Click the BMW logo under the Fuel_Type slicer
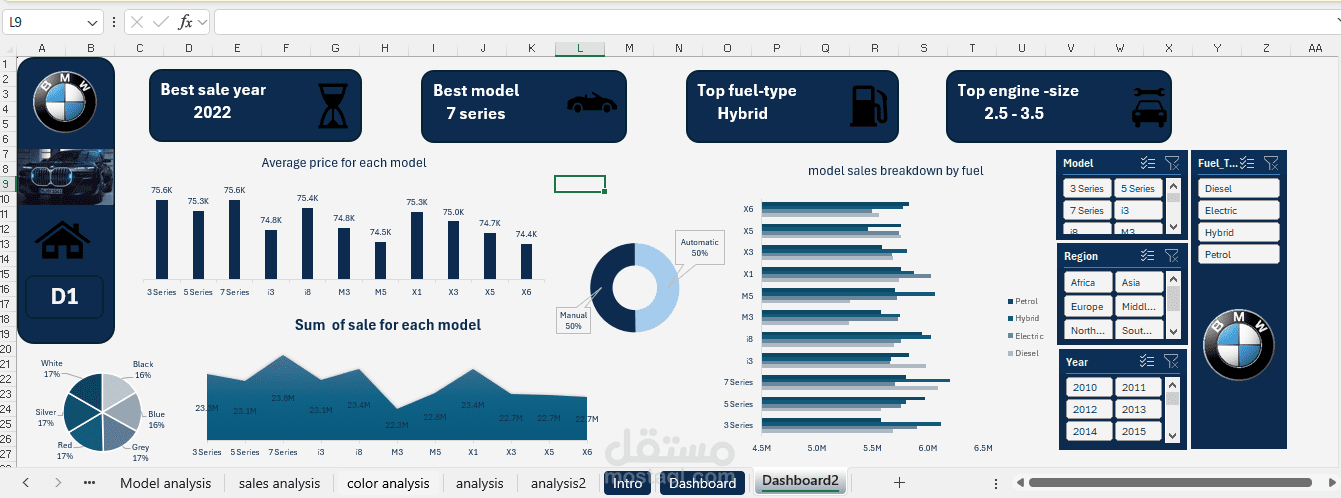 [1238, 345]
